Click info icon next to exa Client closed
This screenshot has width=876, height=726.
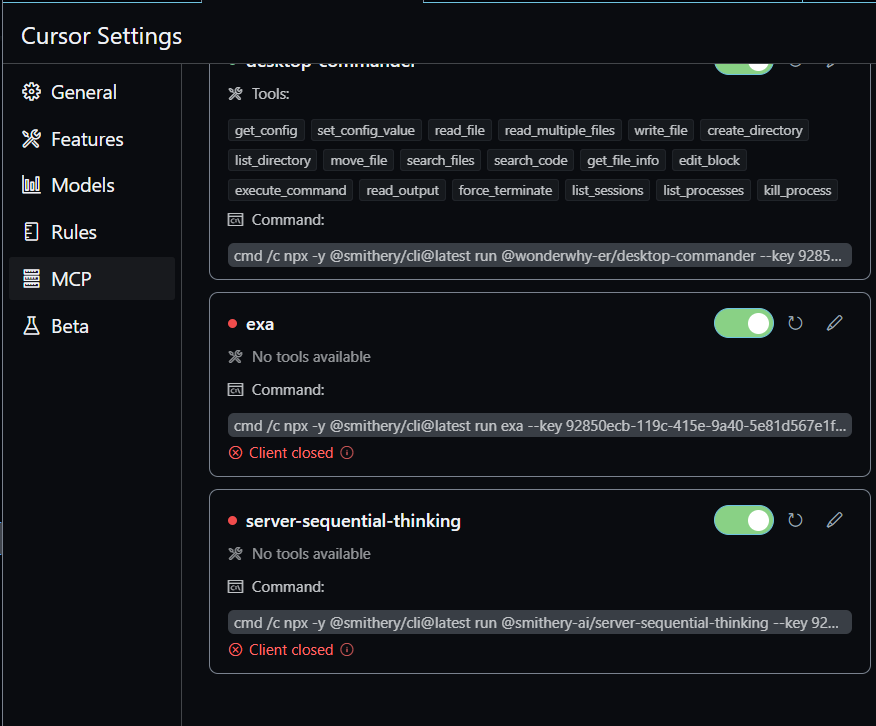347,453
